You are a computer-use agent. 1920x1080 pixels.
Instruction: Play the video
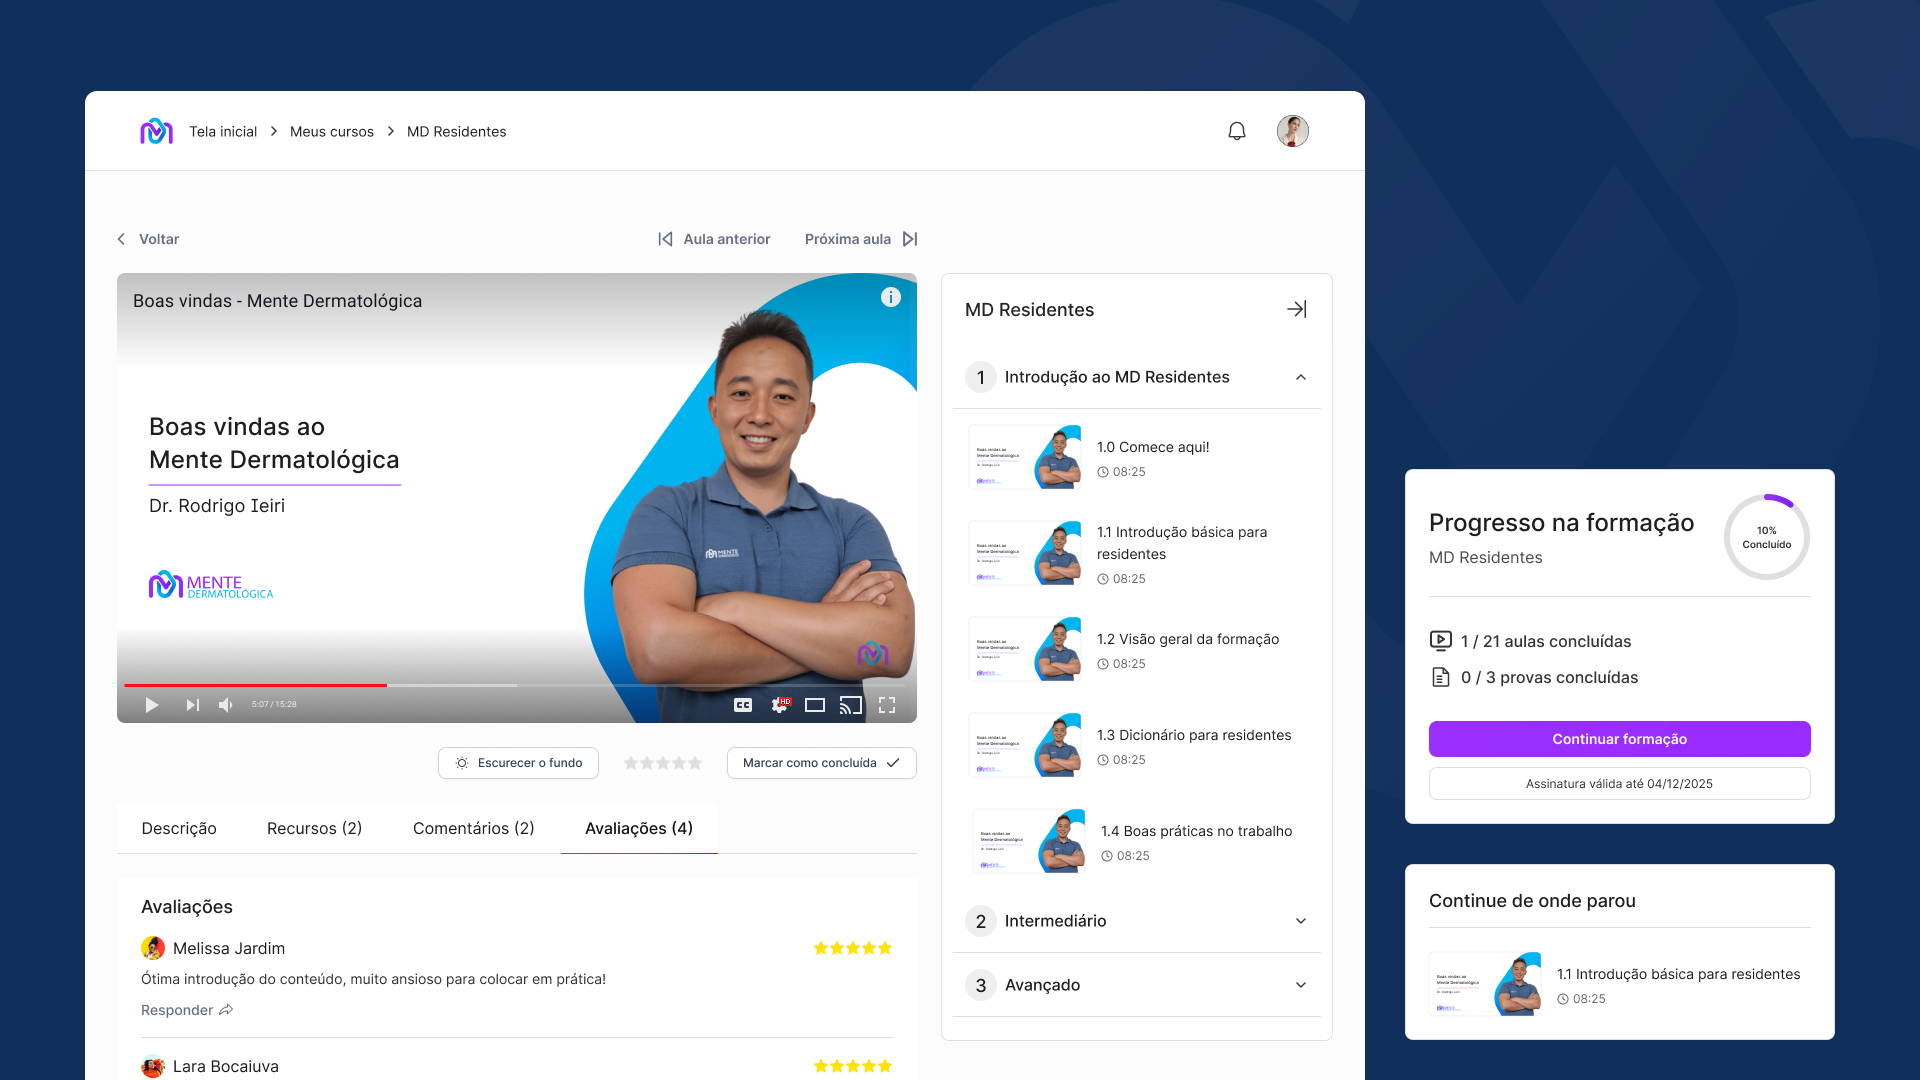pos(151,705)
